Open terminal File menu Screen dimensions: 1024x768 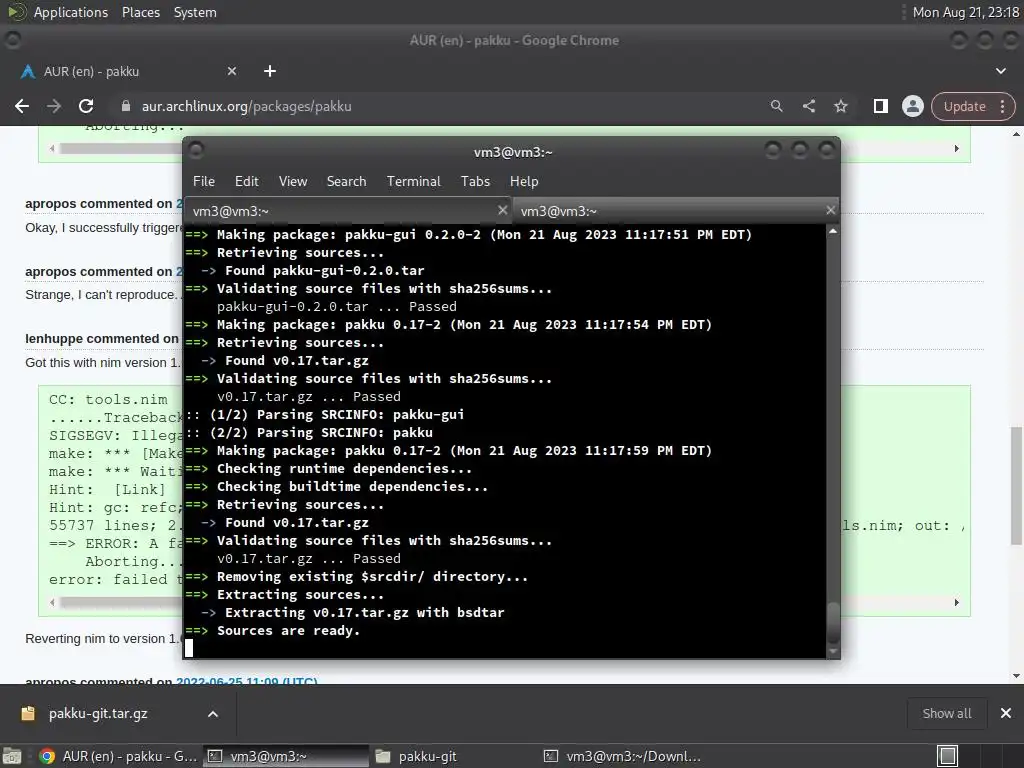(x=204, y=182)
